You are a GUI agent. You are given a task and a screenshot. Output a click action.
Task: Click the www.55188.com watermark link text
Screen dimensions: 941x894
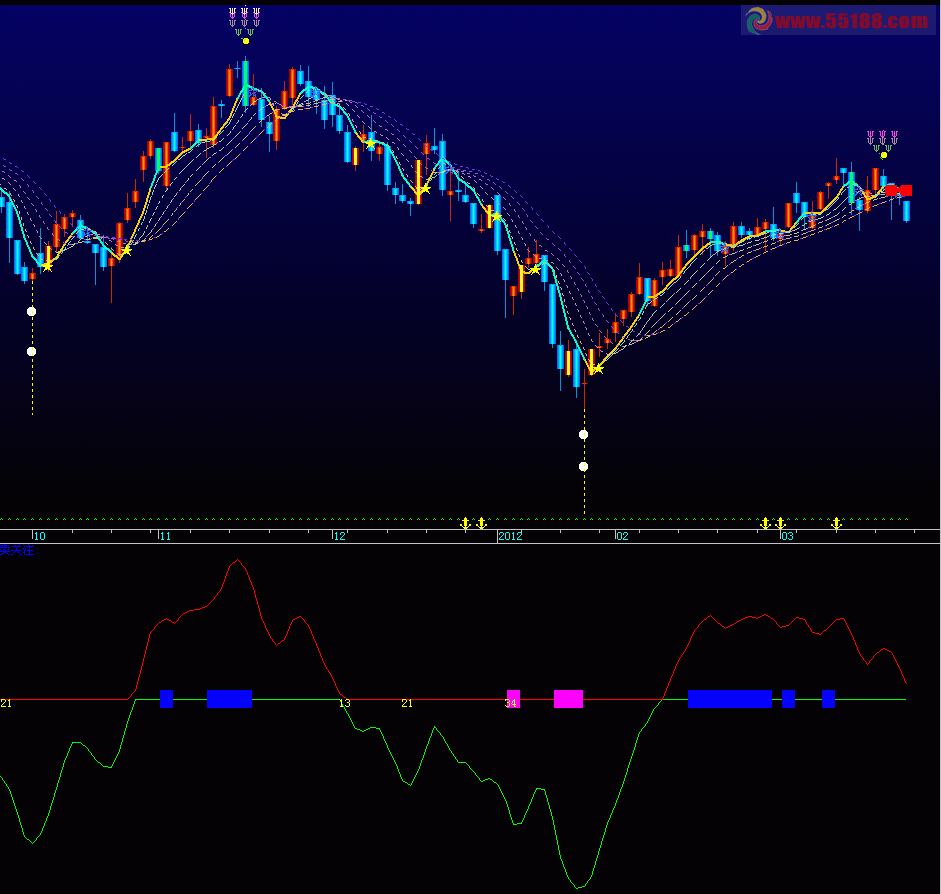point(851,20)
